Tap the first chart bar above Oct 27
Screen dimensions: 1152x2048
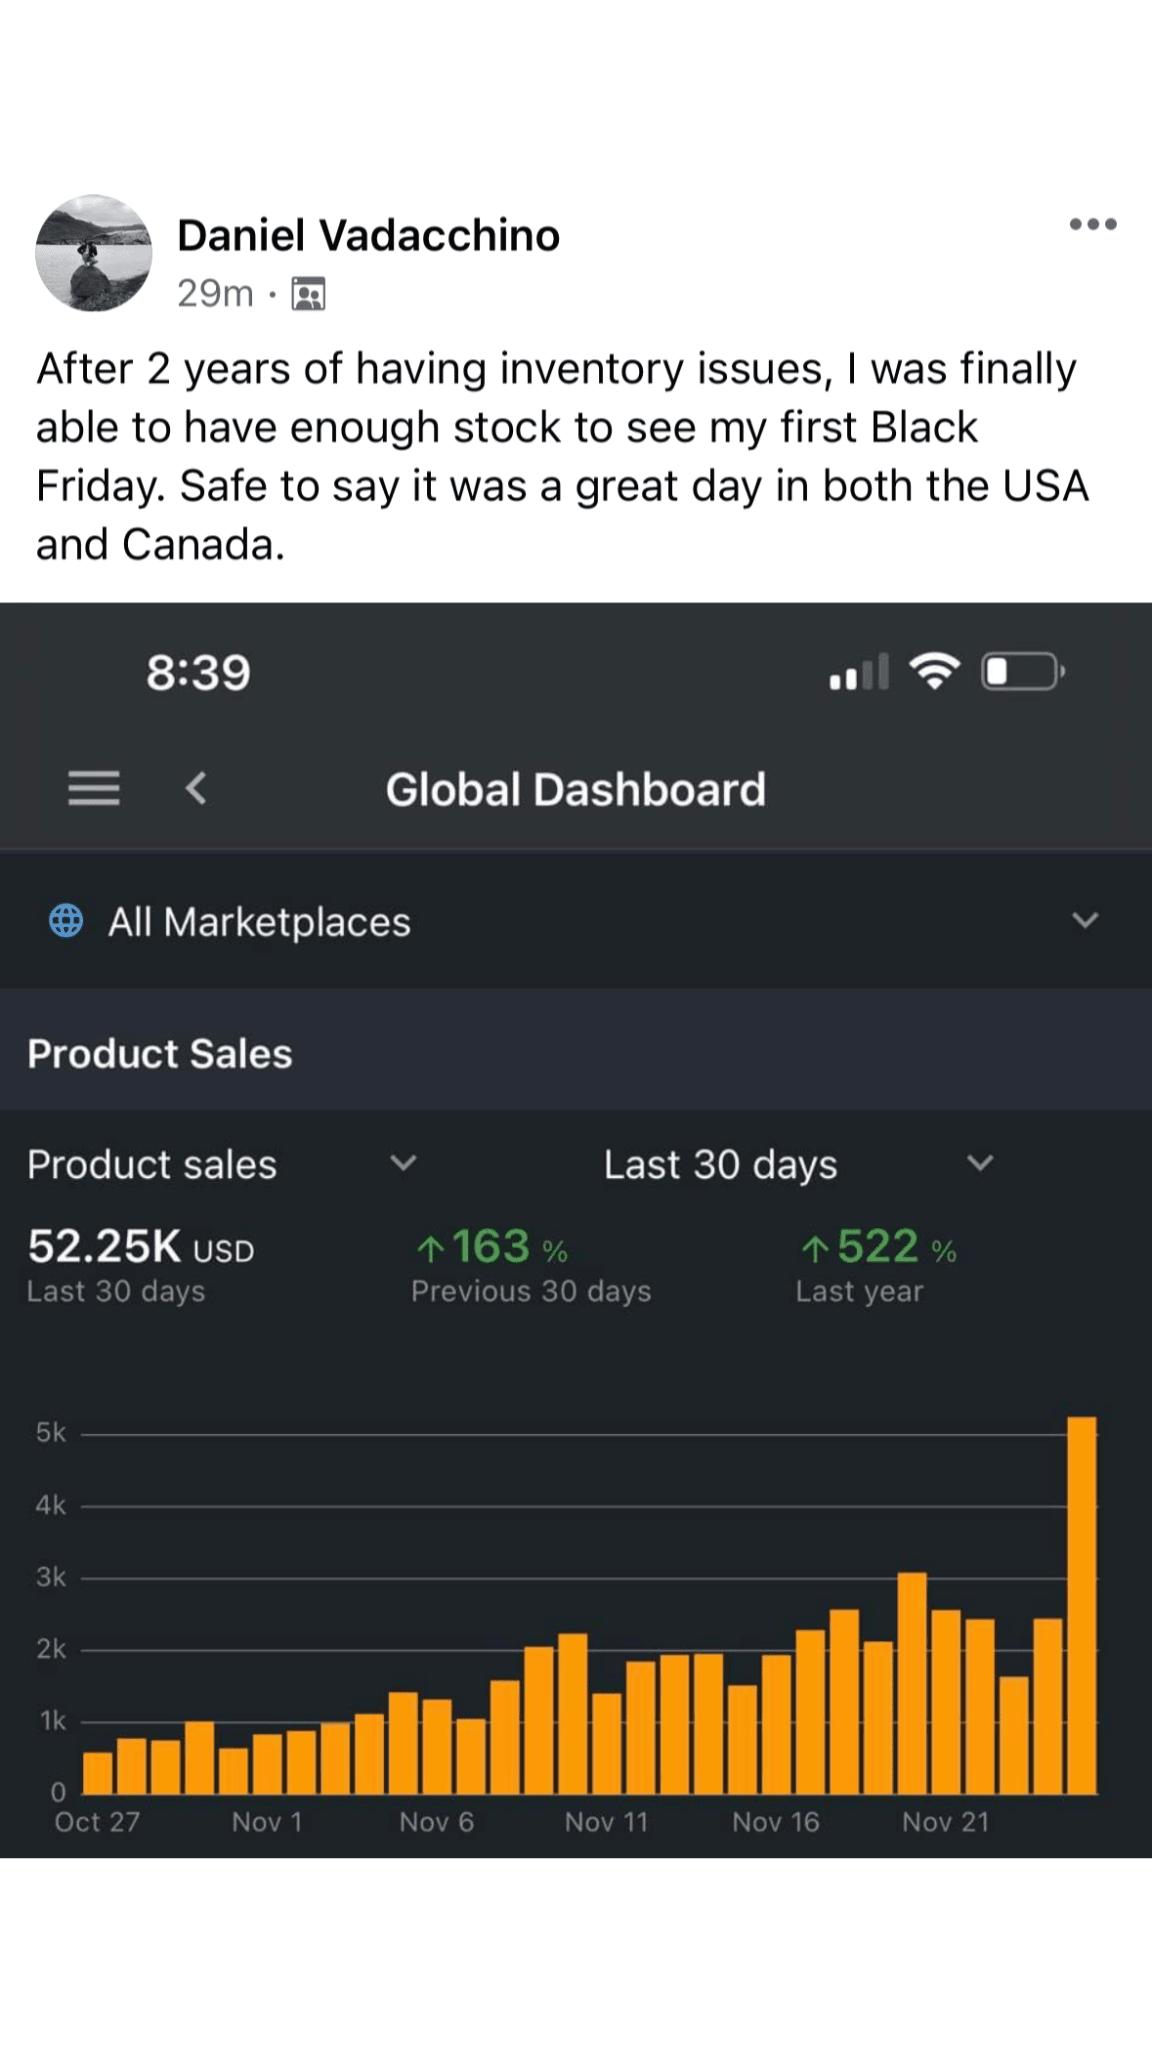98,1772
